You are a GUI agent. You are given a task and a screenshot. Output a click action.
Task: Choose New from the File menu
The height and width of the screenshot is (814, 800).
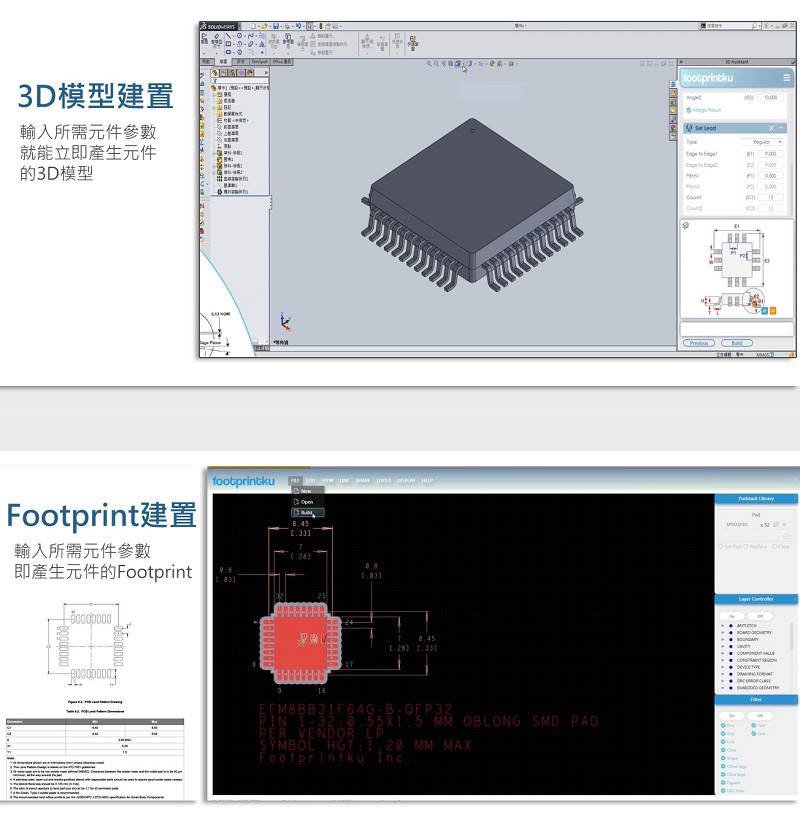(307, 491)
